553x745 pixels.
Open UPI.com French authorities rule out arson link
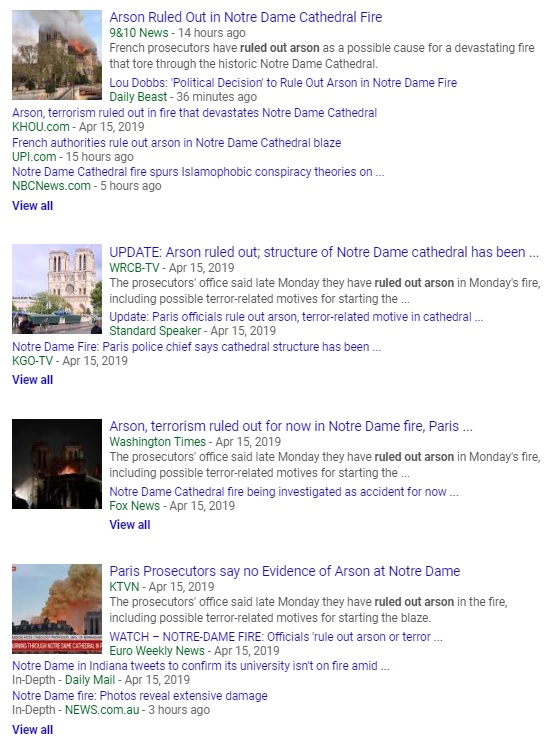[177, 143]
